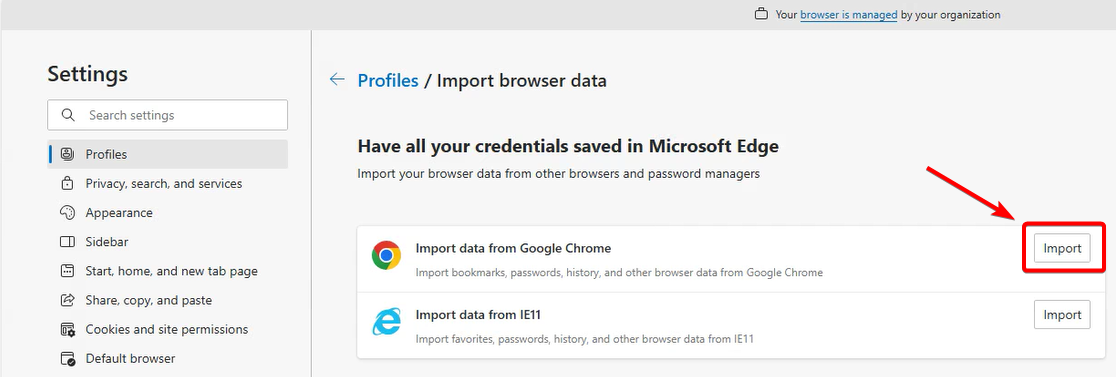Click the Share, copy, and paste icon

(x=68, y=300)
